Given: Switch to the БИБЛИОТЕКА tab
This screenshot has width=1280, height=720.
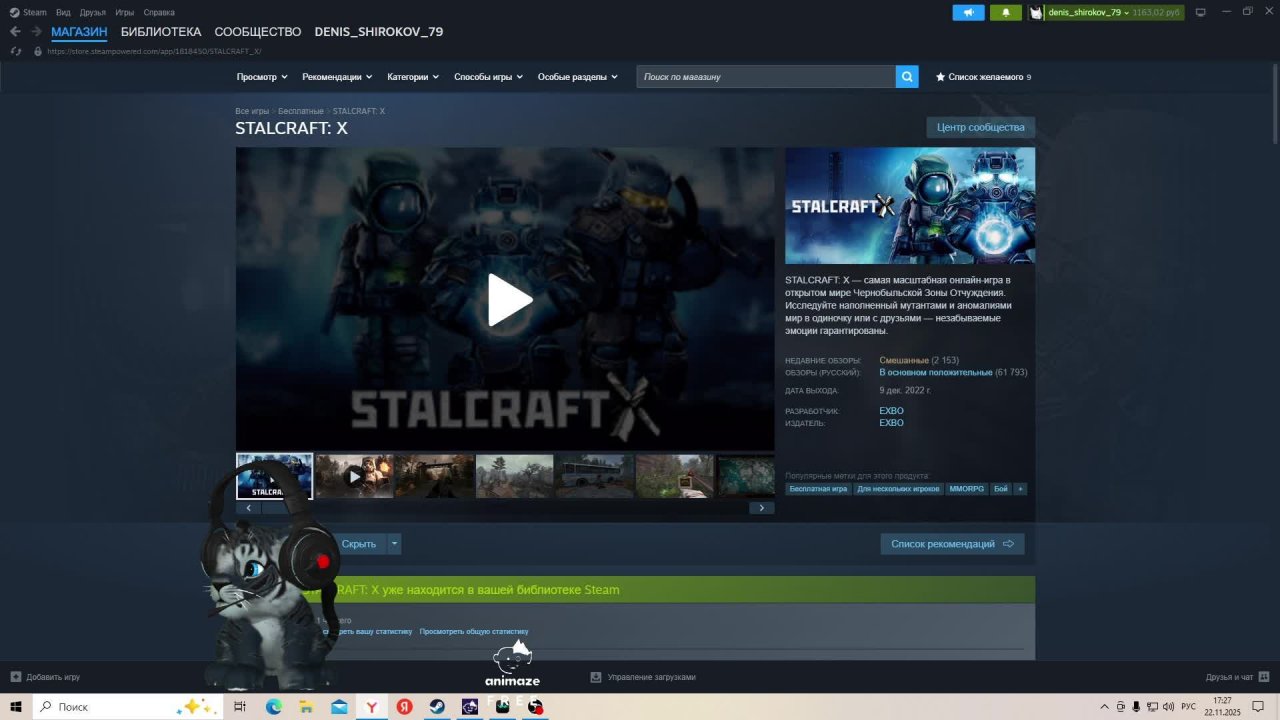Looking at the screenshot, I should (x=161, y=32).
